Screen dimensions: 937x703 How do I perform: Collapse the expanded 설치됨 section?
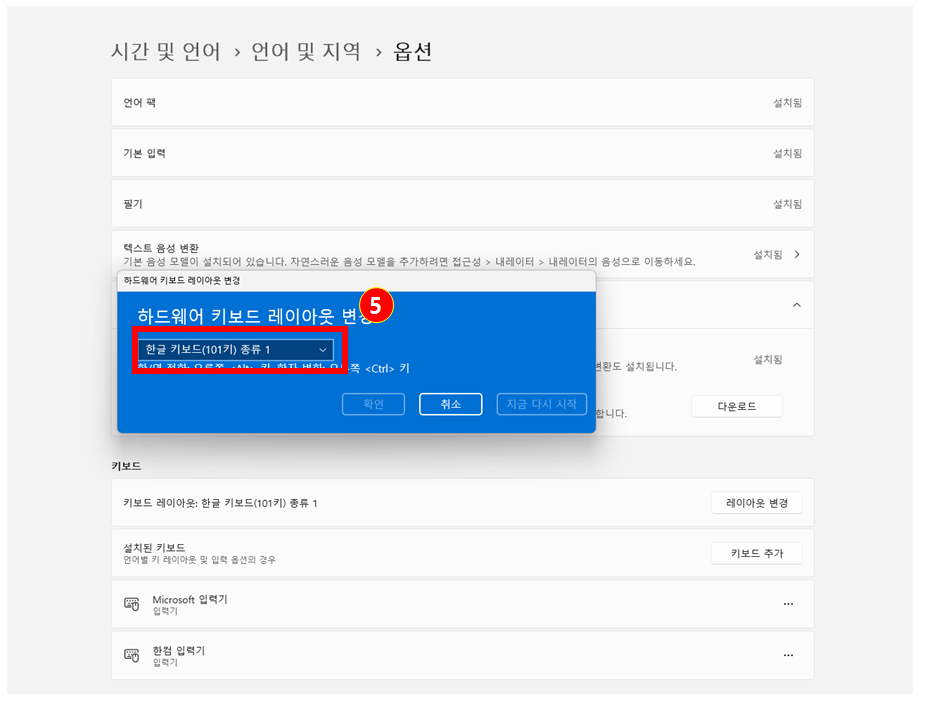[x=797, y=304]
